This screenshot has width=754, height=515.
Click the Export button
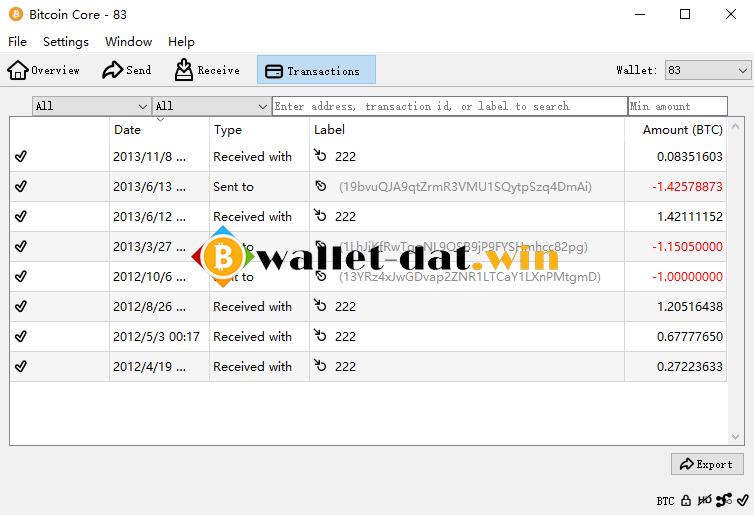(x=707, y=464)
